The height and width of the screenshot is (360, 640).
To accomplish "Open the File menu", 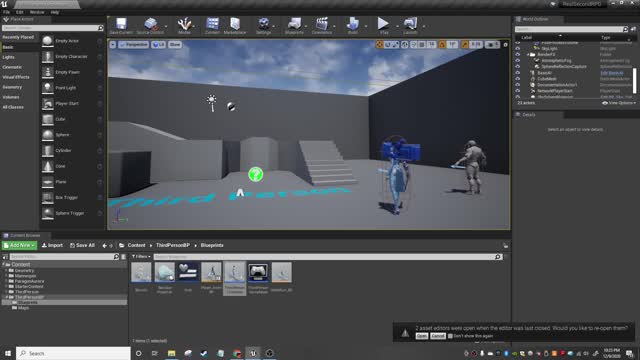I will pos(7,12).
